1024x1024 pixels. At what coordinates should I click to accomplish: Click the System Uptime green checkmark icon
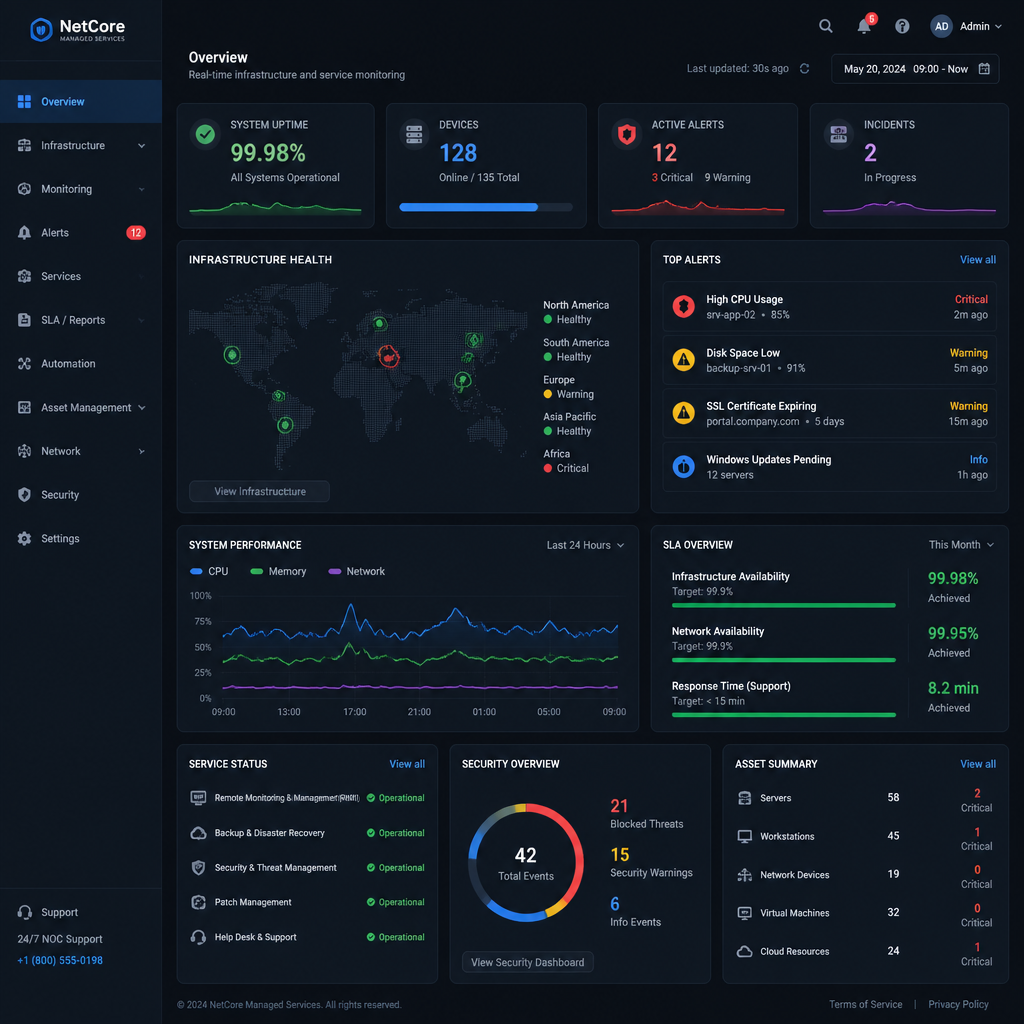pyautogui.click(x=205, y=135)
